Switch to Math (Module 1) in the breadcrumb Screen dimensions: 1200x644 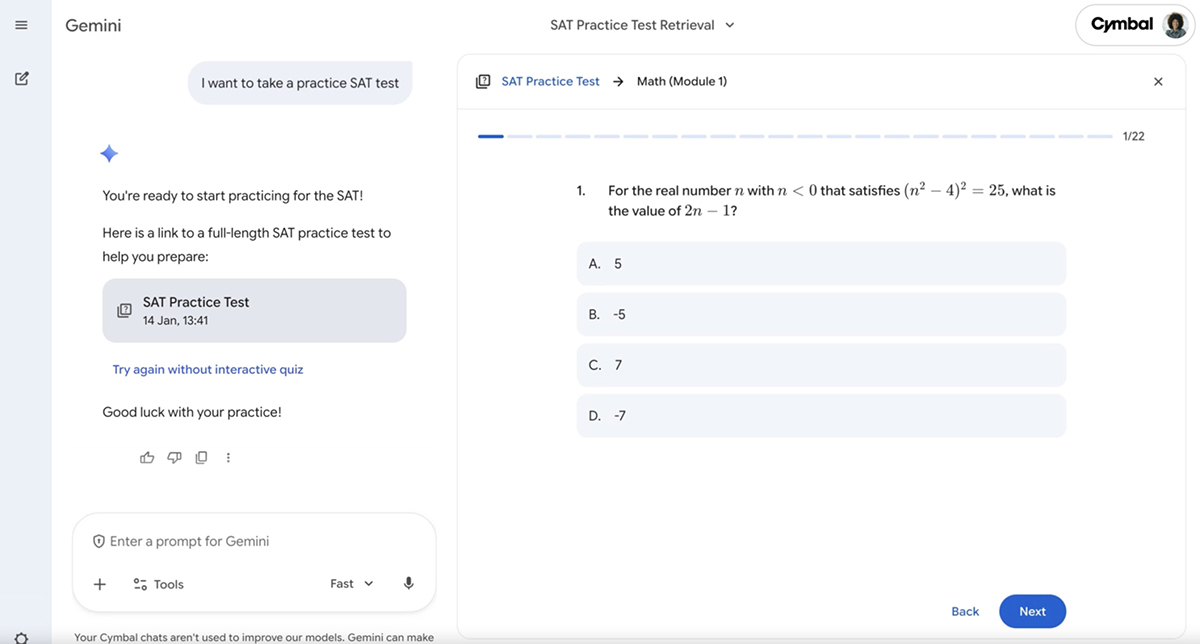point(682,81)
